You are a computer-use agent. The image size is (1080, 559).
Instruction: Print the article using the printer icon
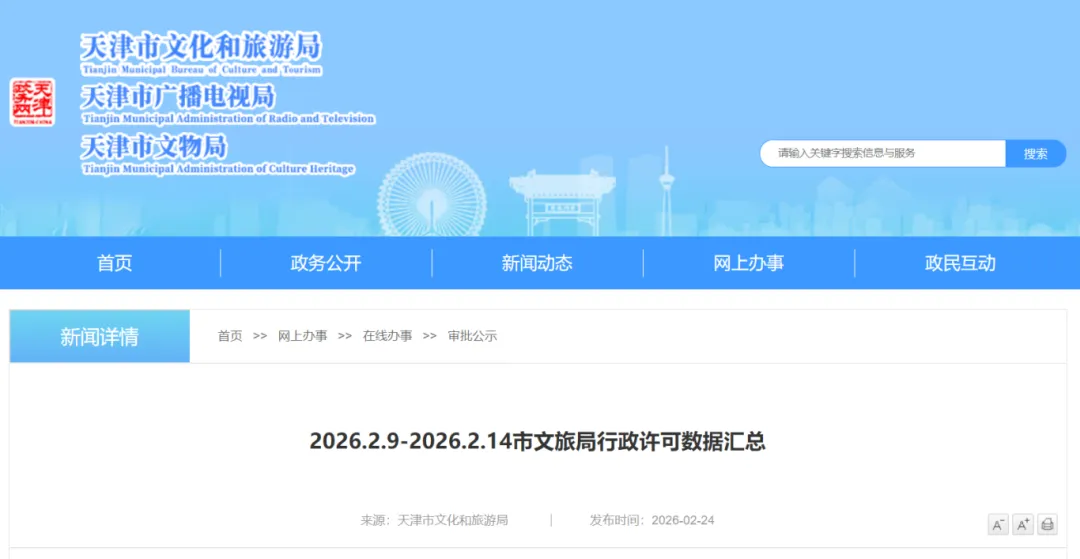click(1047, 524)
